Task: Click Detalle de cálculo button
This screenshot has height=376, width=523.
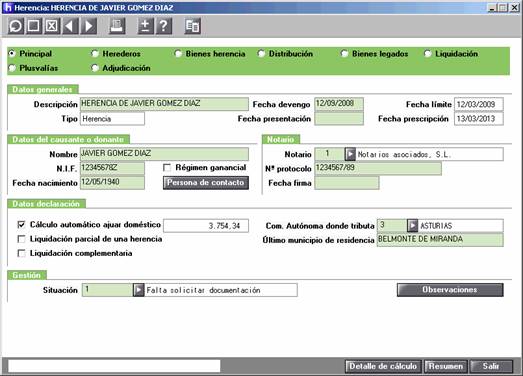Action: click(383, 366)
